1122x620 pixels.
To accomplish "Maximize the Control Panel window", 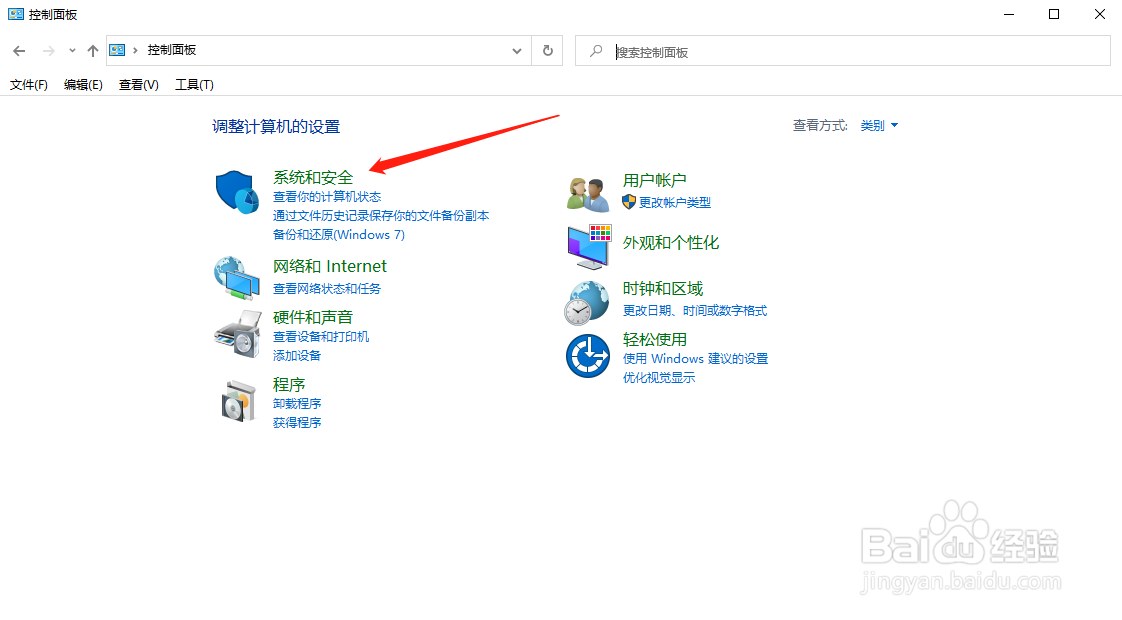I will click(x=1054, y=14).
